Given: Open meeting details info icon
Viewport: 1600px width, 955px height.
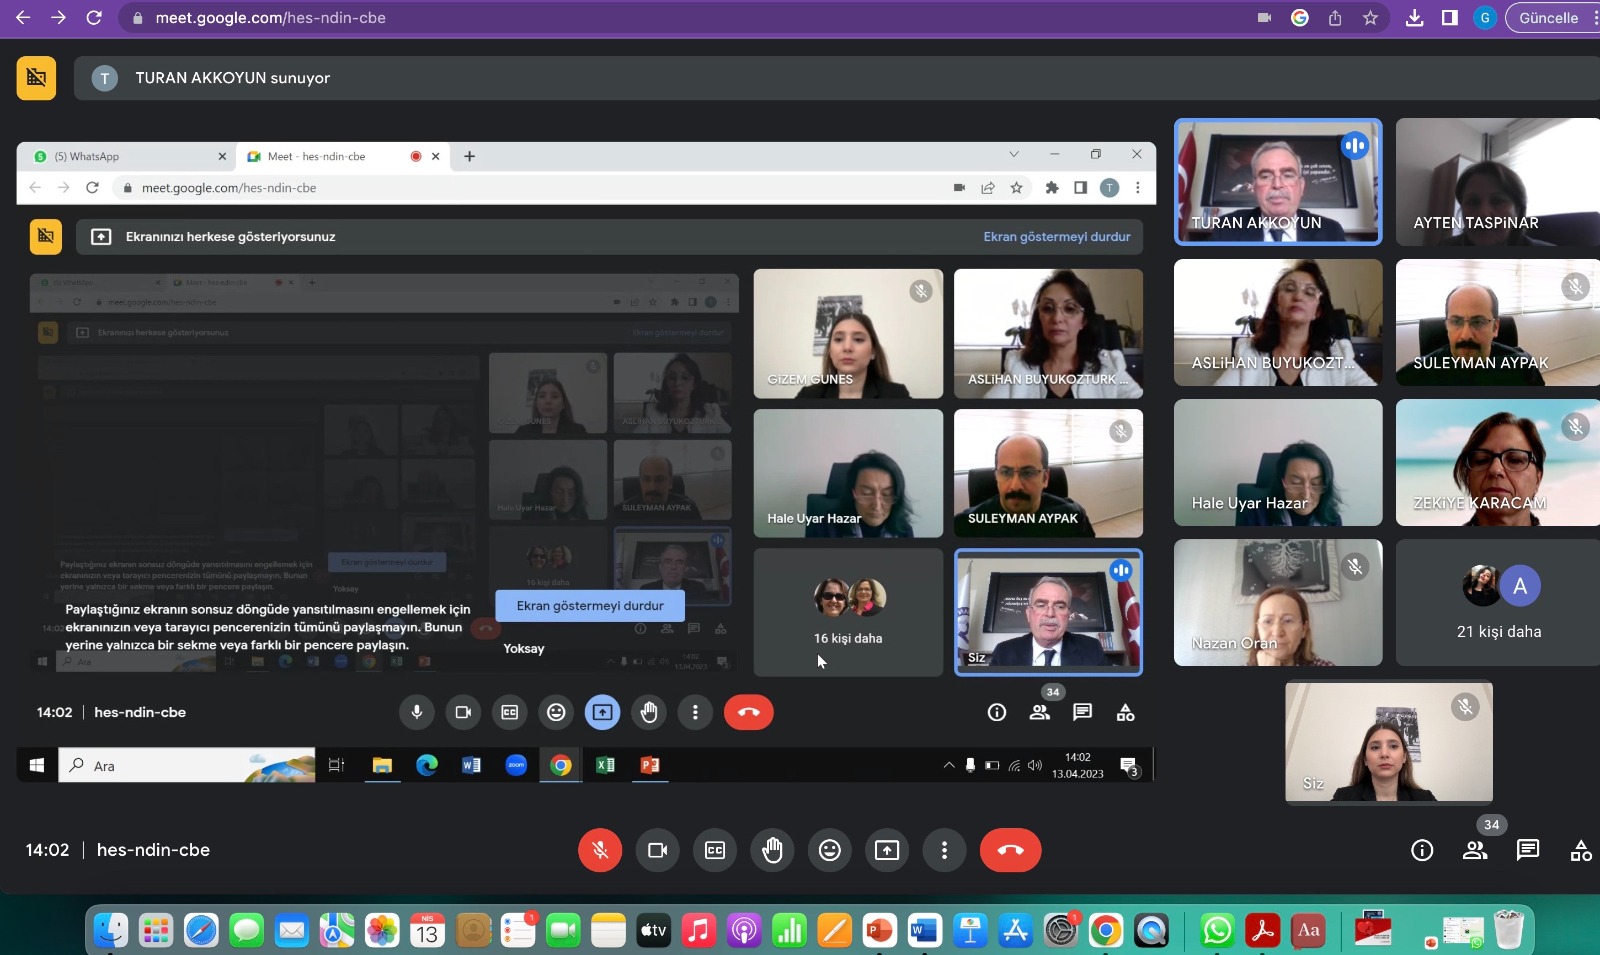Looking at the screenshot, I should [x=1421, y=850].
